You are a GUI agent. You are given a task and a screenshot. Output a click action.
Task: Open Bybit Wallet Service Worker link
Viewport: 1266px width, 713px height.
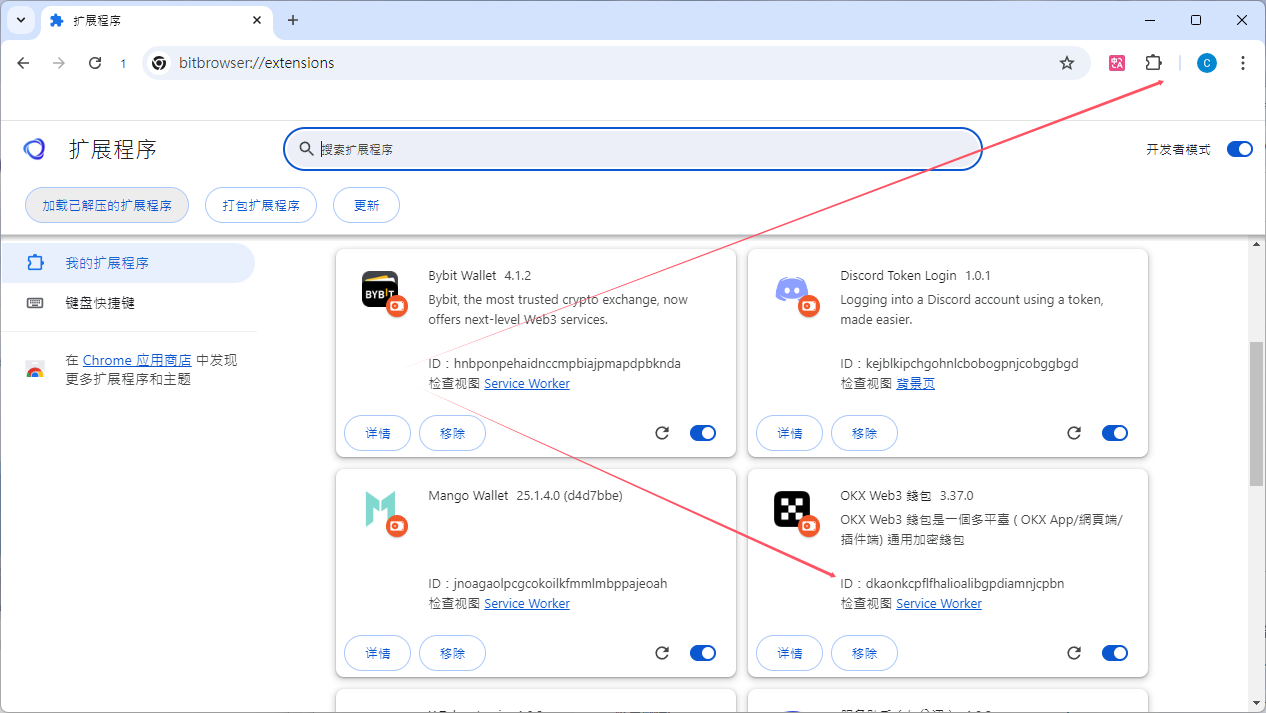pyautogui.click(x=527, y=384)
